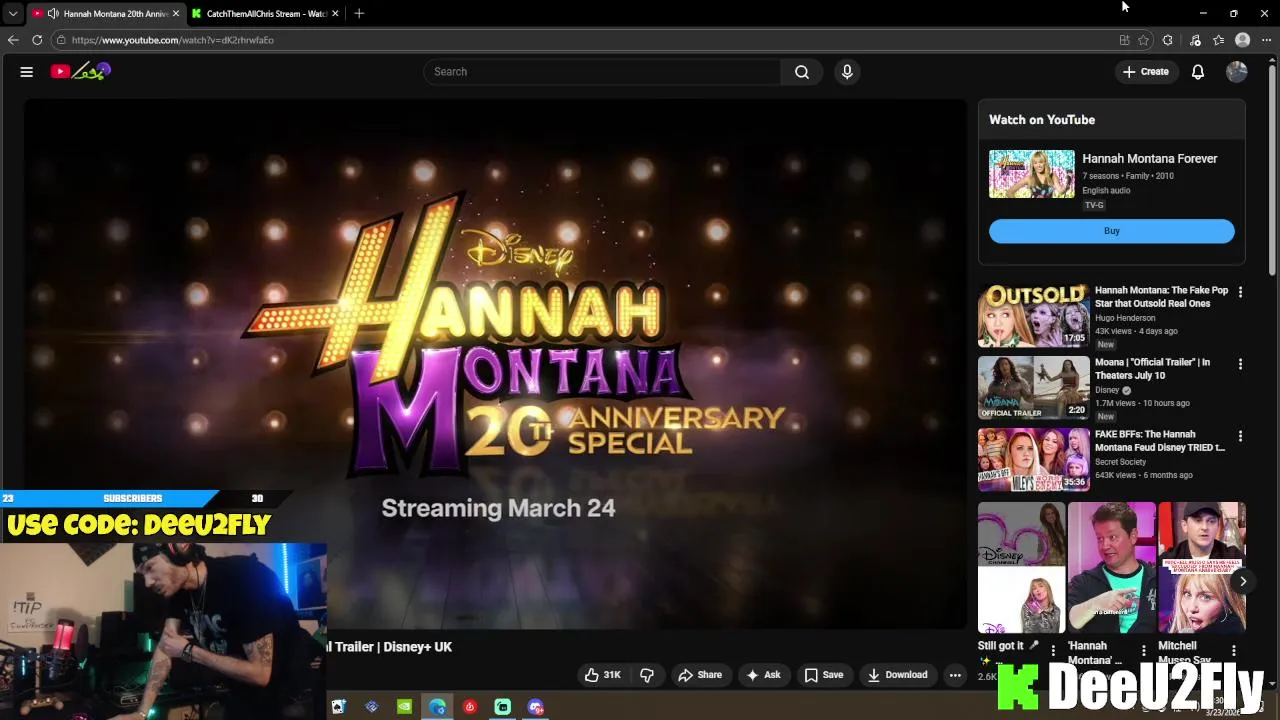Open options for the FAKE BFFs video suggestion

[x=1240, y=436]
